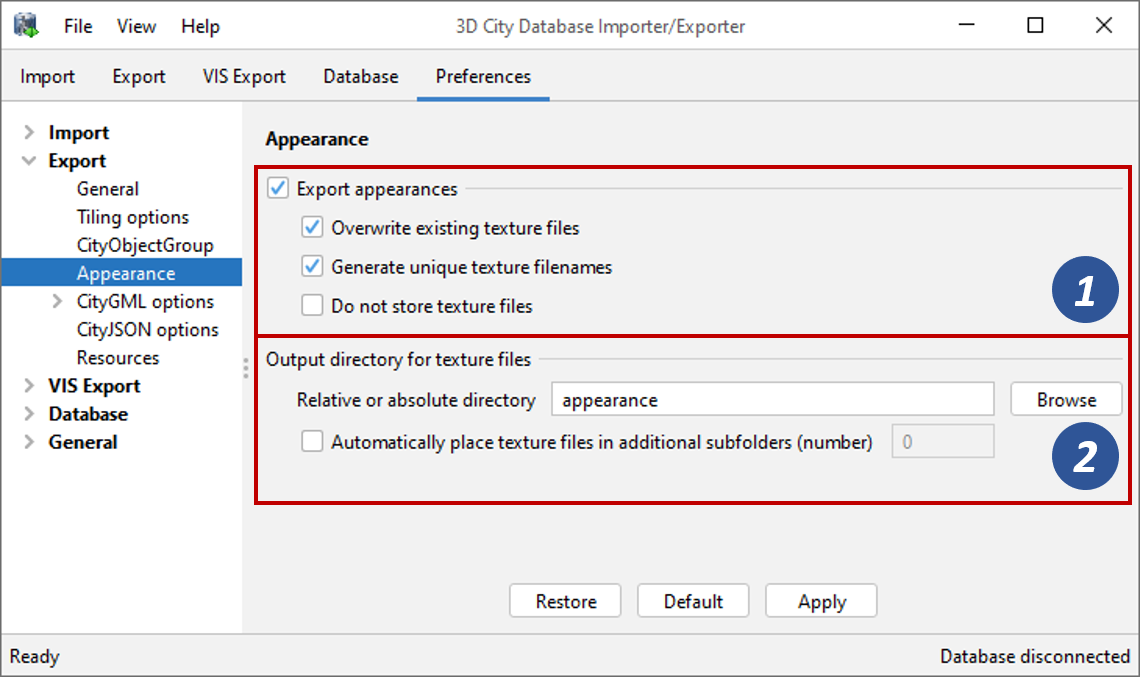Select CityJSON options in tree

[148, 330]
